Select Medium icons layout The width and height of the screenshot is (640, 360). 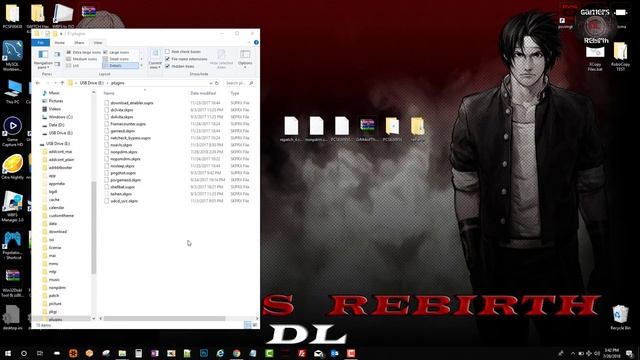pos(82,59)
